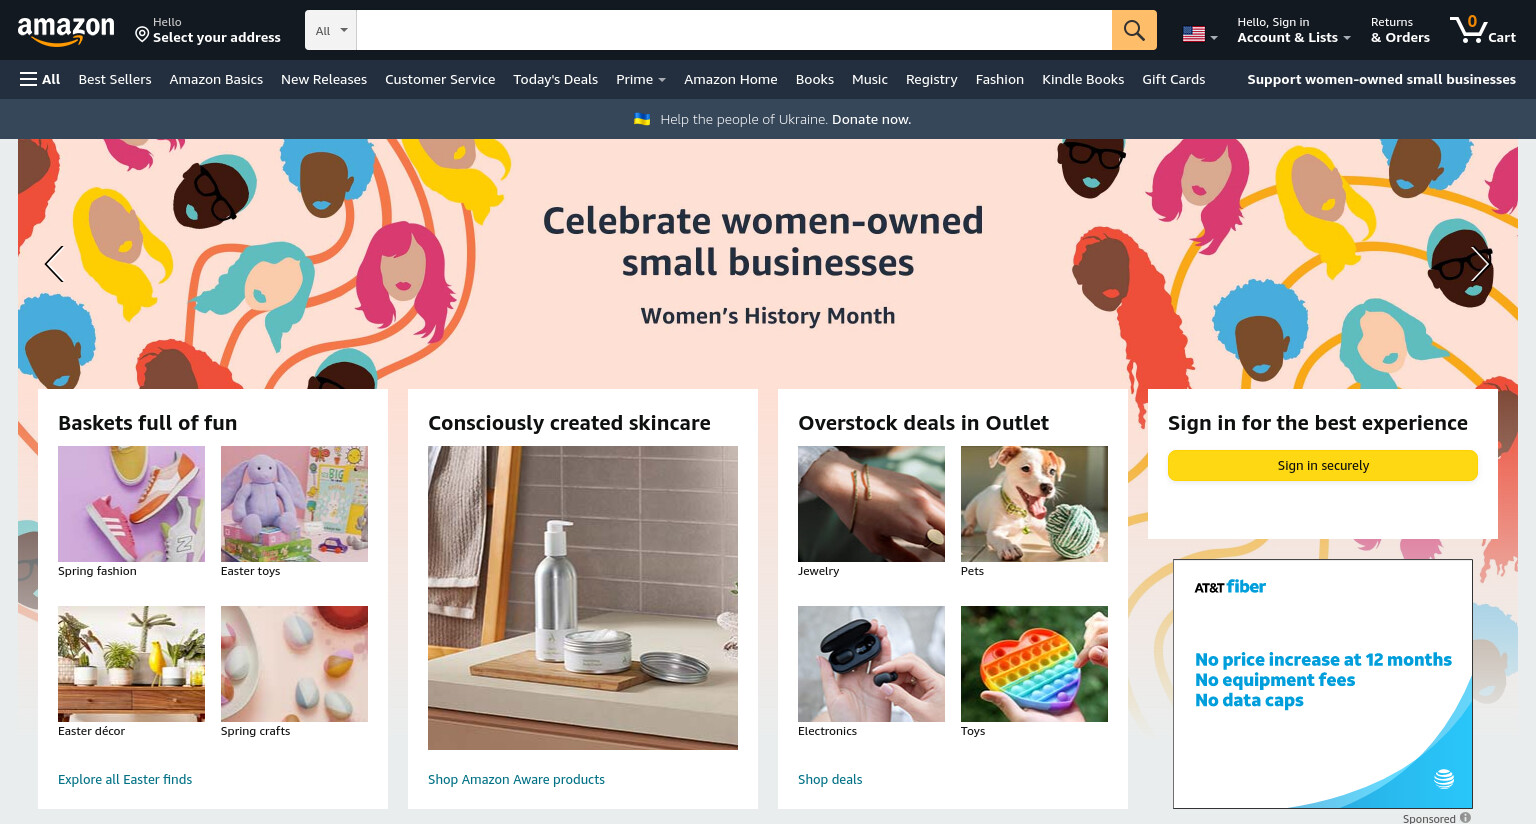Open the All departments search dropdown
Viewport: 1536px width, 824px height.
point(331,30)
